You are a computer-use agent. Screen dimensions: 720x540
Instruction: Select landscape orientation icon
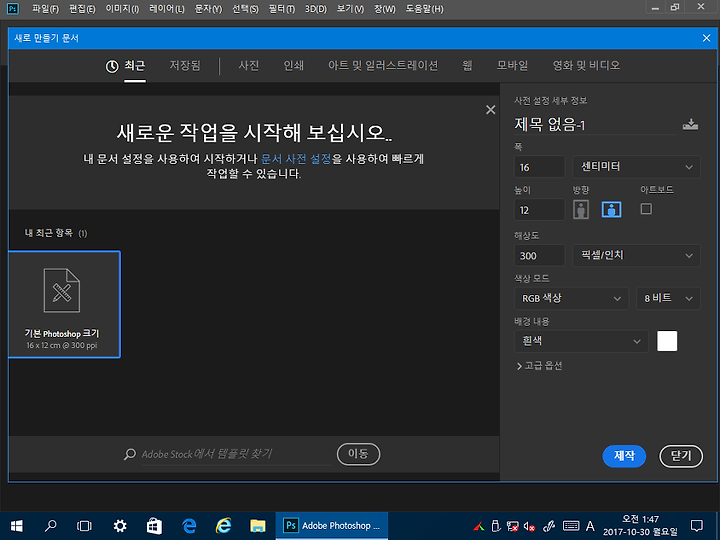click(x=611, y=210)
